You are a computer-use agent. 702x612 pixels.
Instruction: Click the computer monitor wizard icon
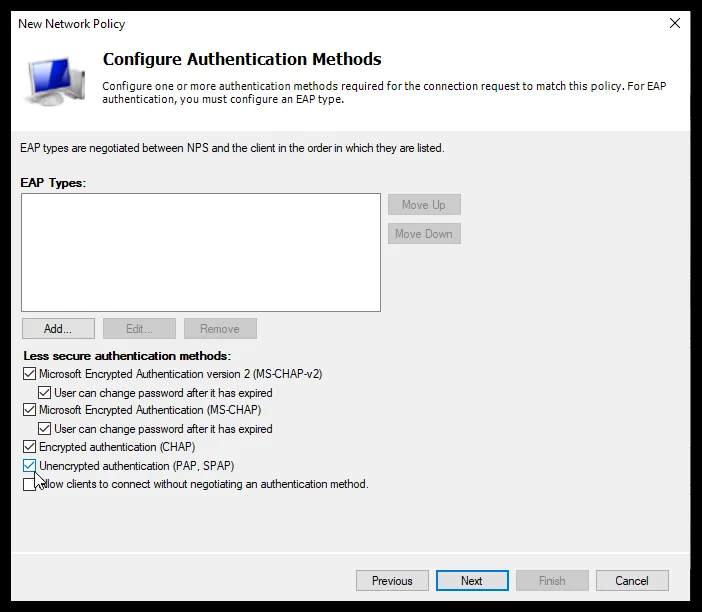[x=55, y=81]
